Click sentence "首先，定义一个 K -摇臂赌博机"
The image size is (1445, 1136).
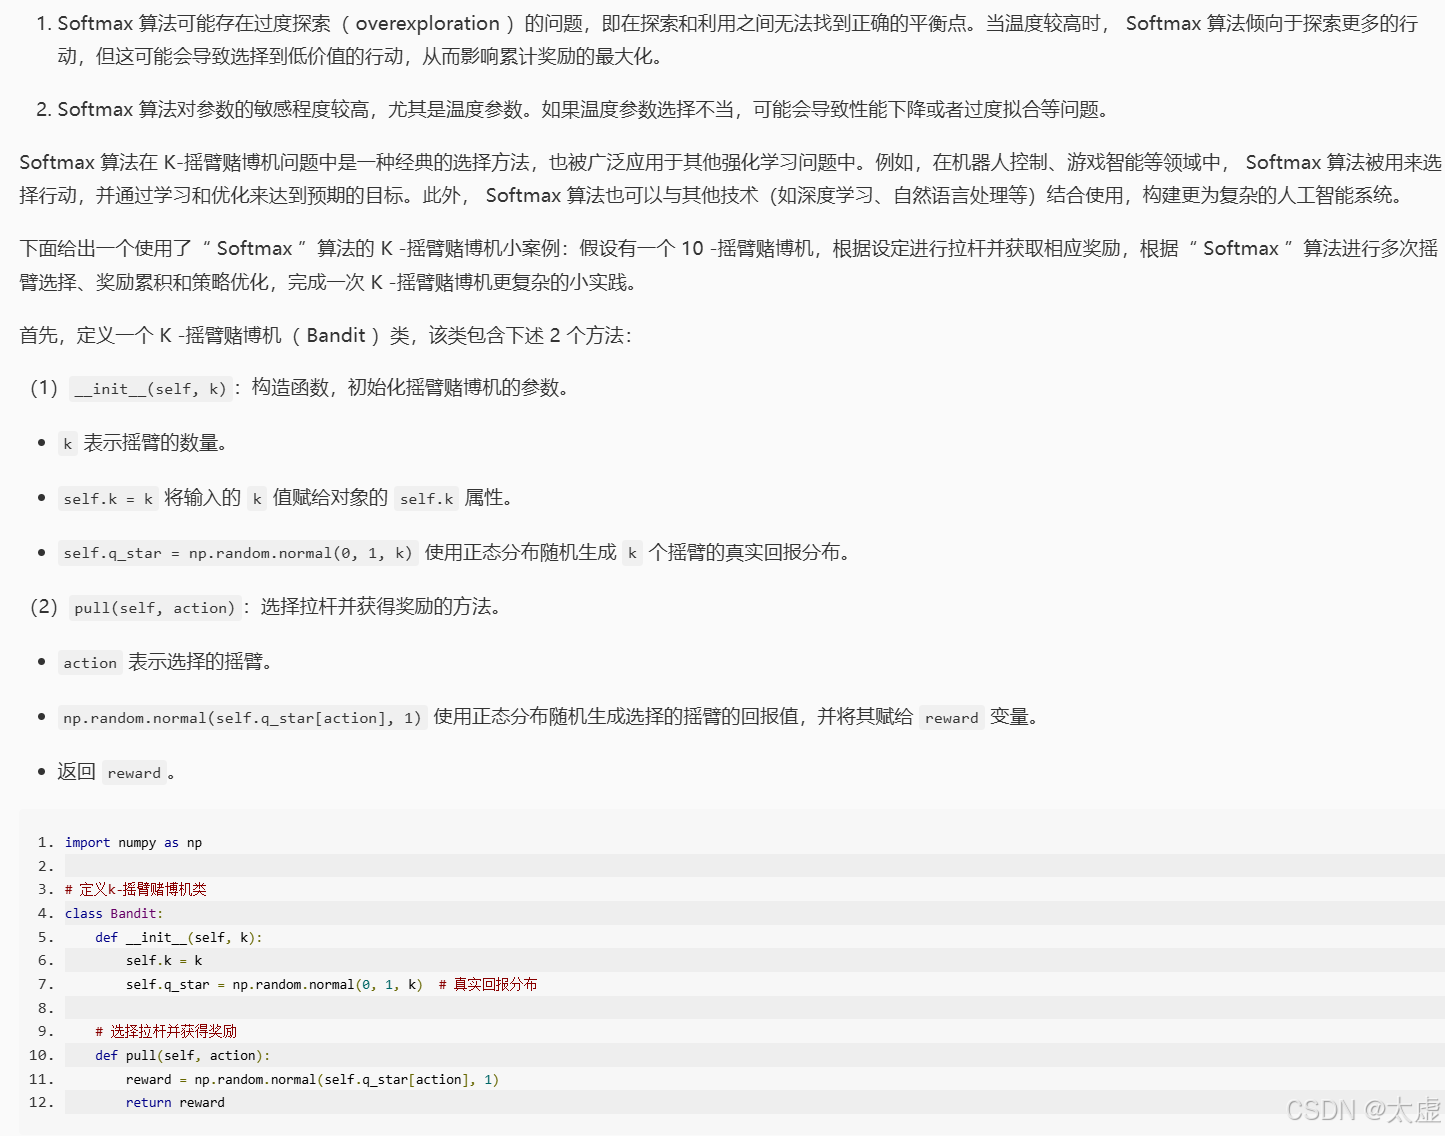point(326,335)
